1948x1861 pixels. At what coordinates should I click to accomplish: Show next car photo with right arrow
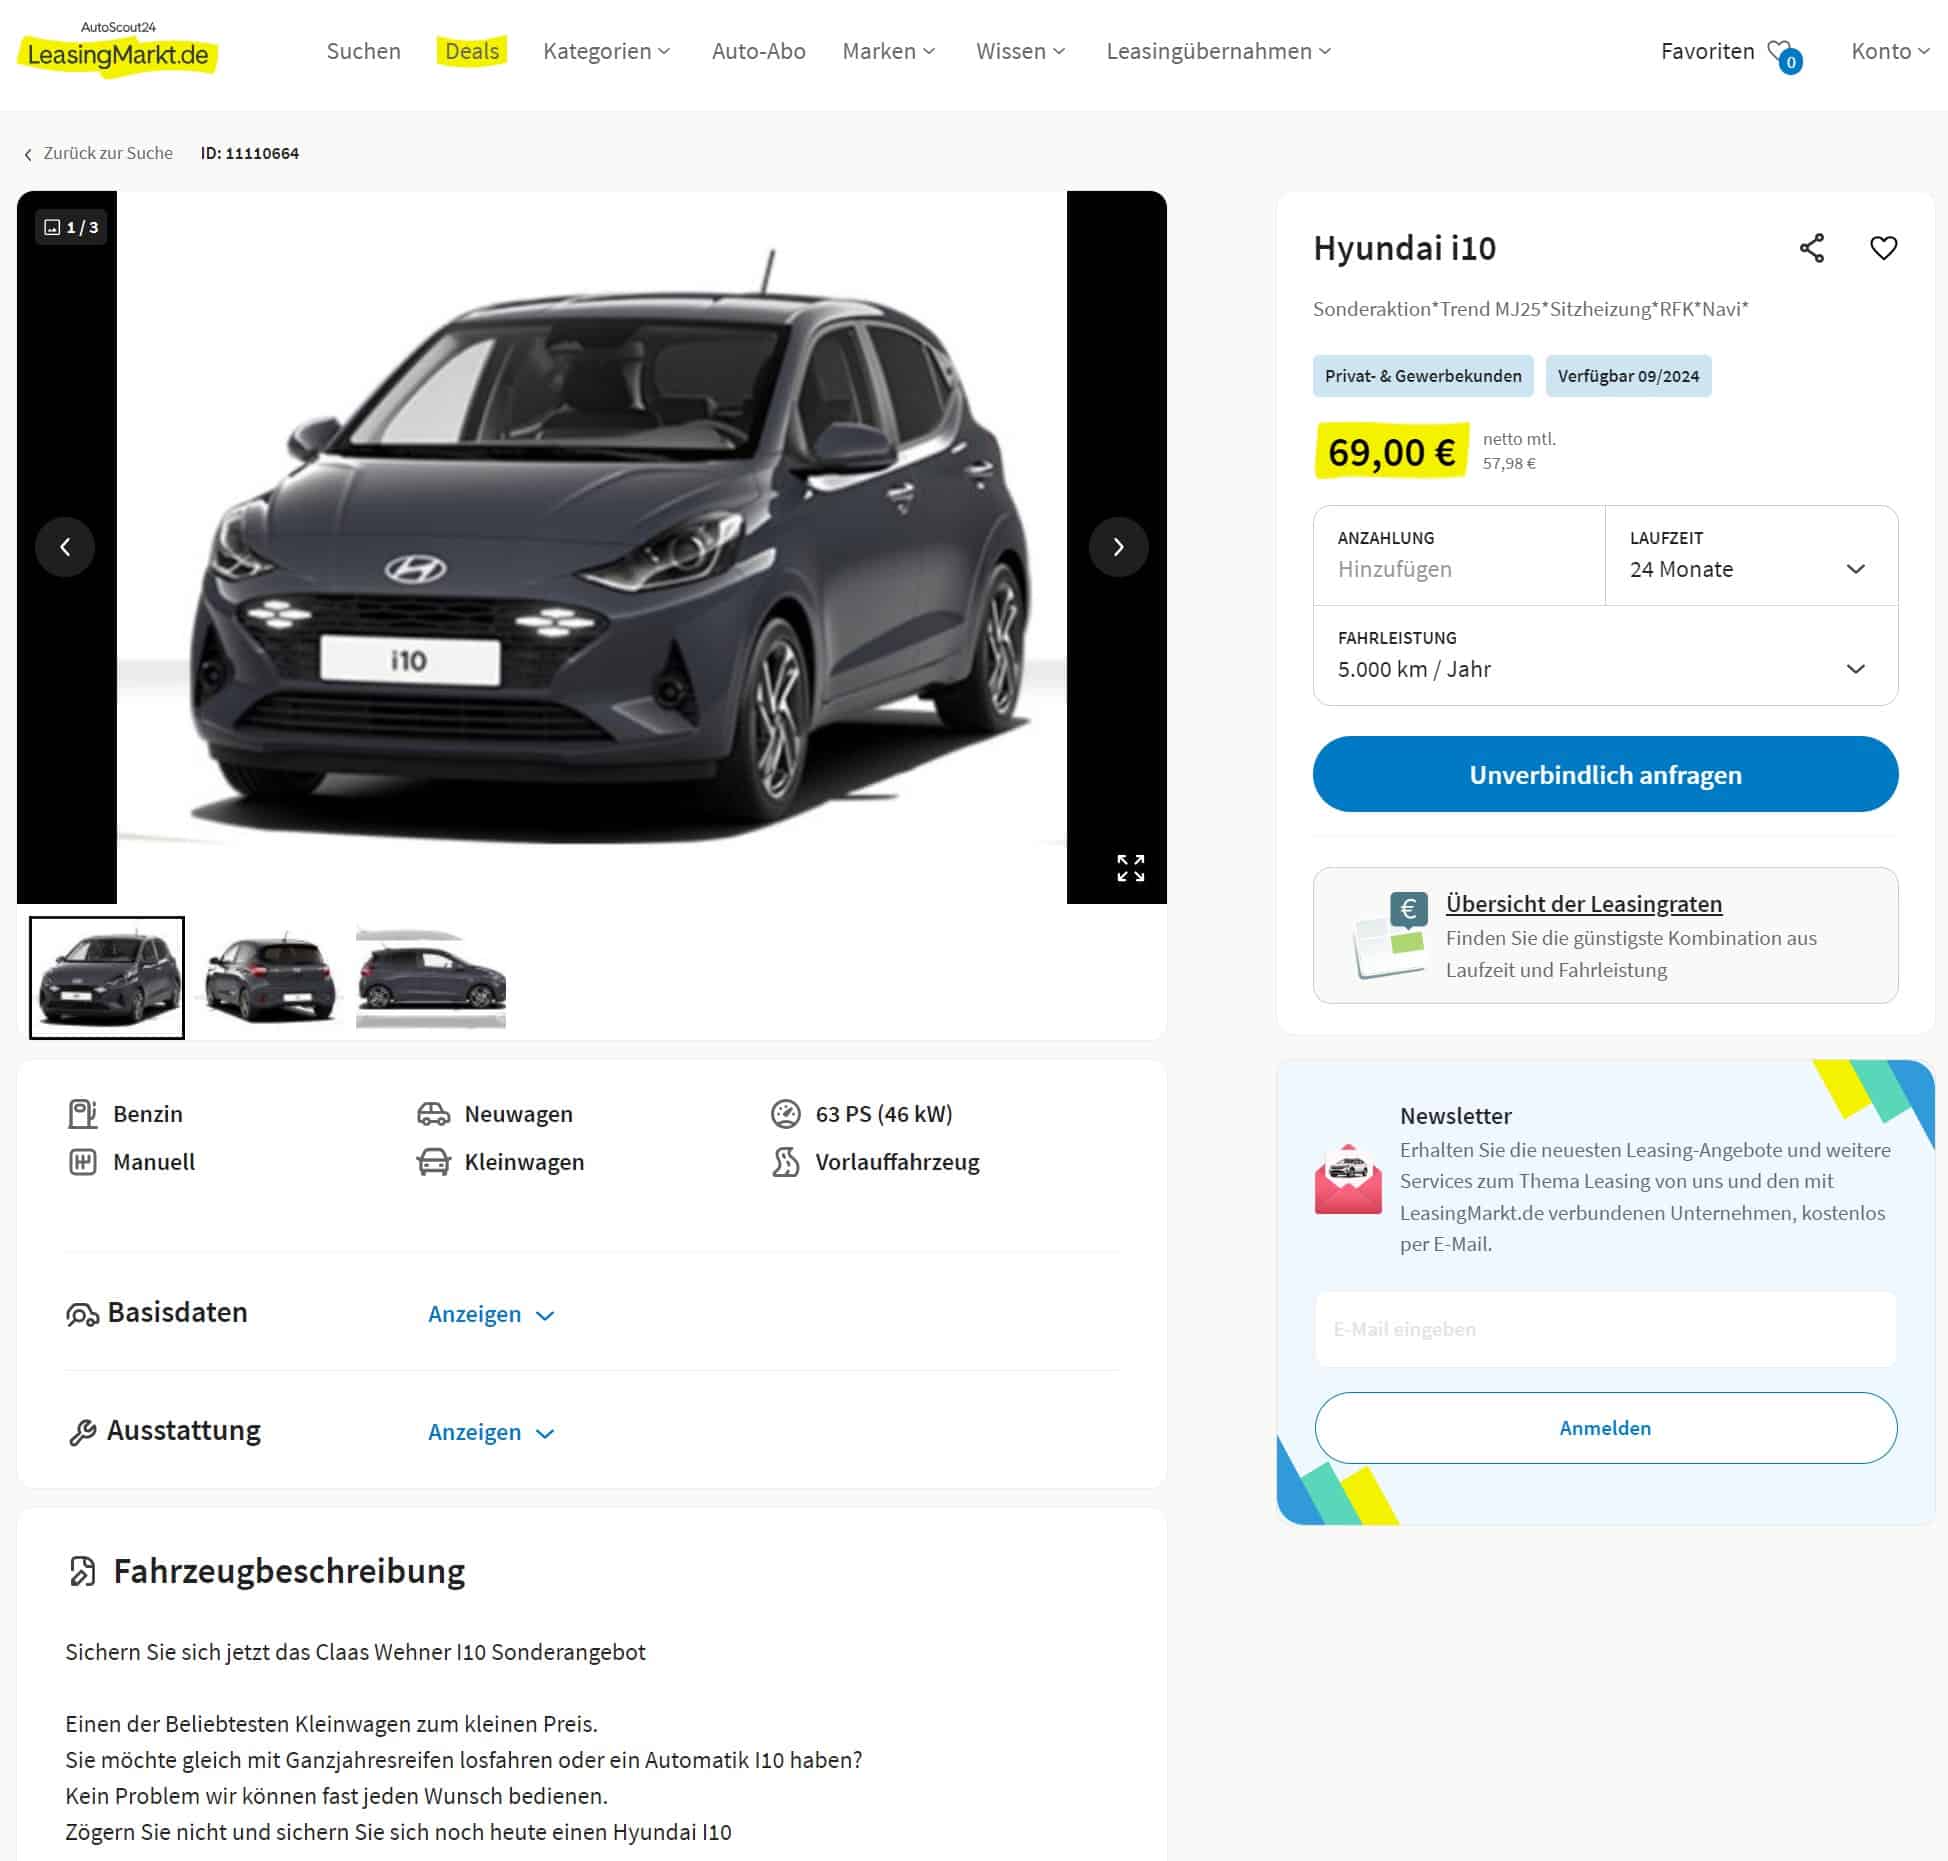(x=1118, y=547)
